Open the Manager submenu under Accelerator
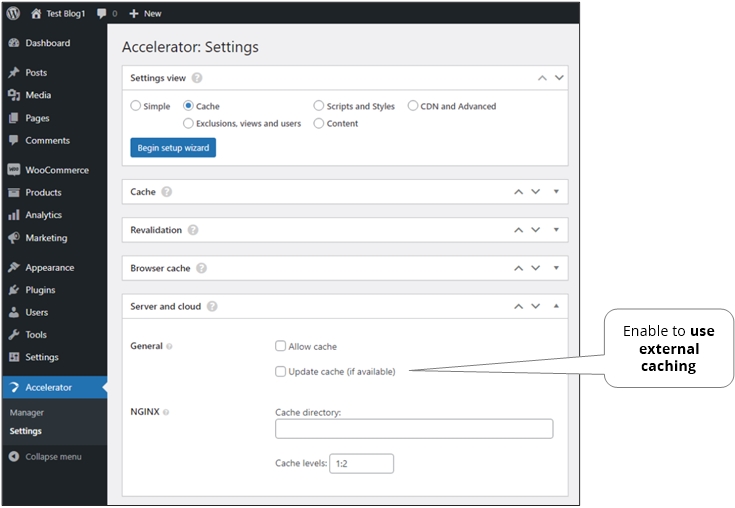The width and height of the screenshot is (735, 508). pyautogui.click(x=27, y=413)
